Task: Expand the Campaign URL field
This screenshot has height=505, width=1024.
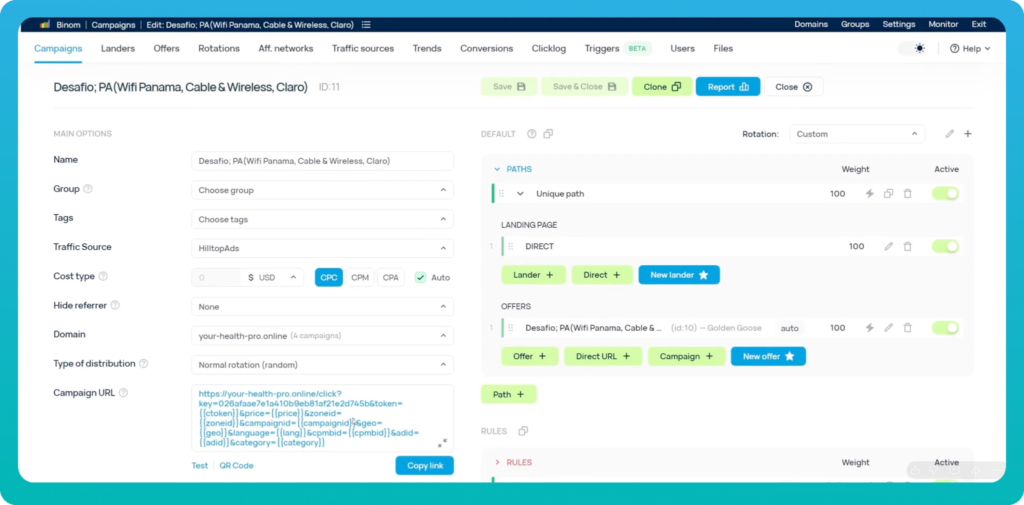Action: (442, 443)
